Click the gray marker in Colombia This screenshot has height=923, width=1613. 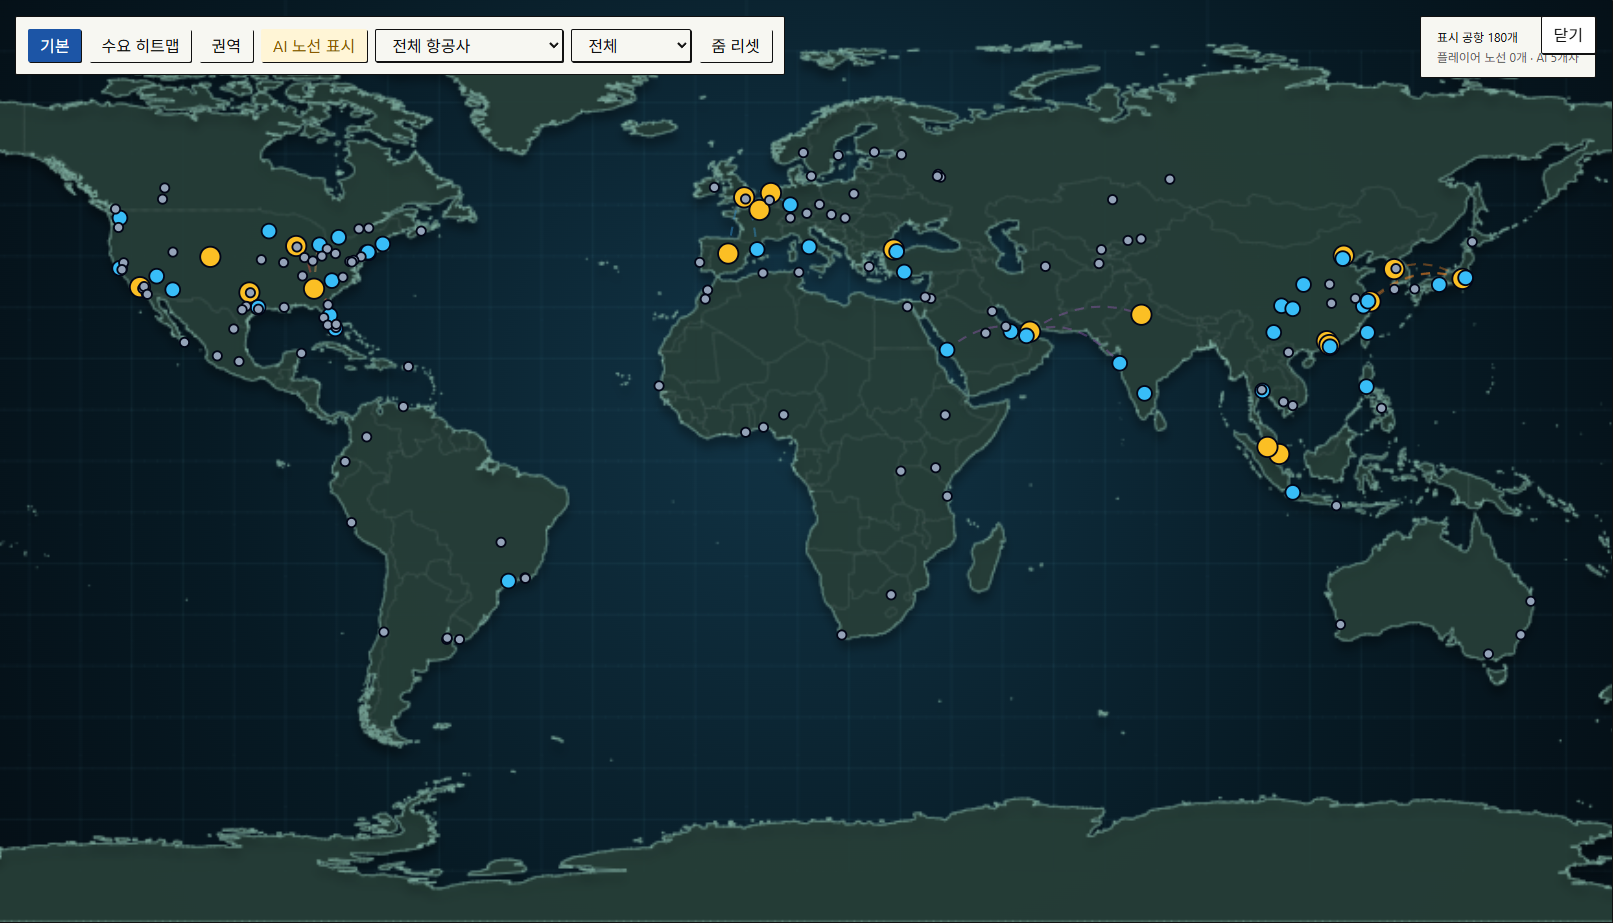pos(367,437)
